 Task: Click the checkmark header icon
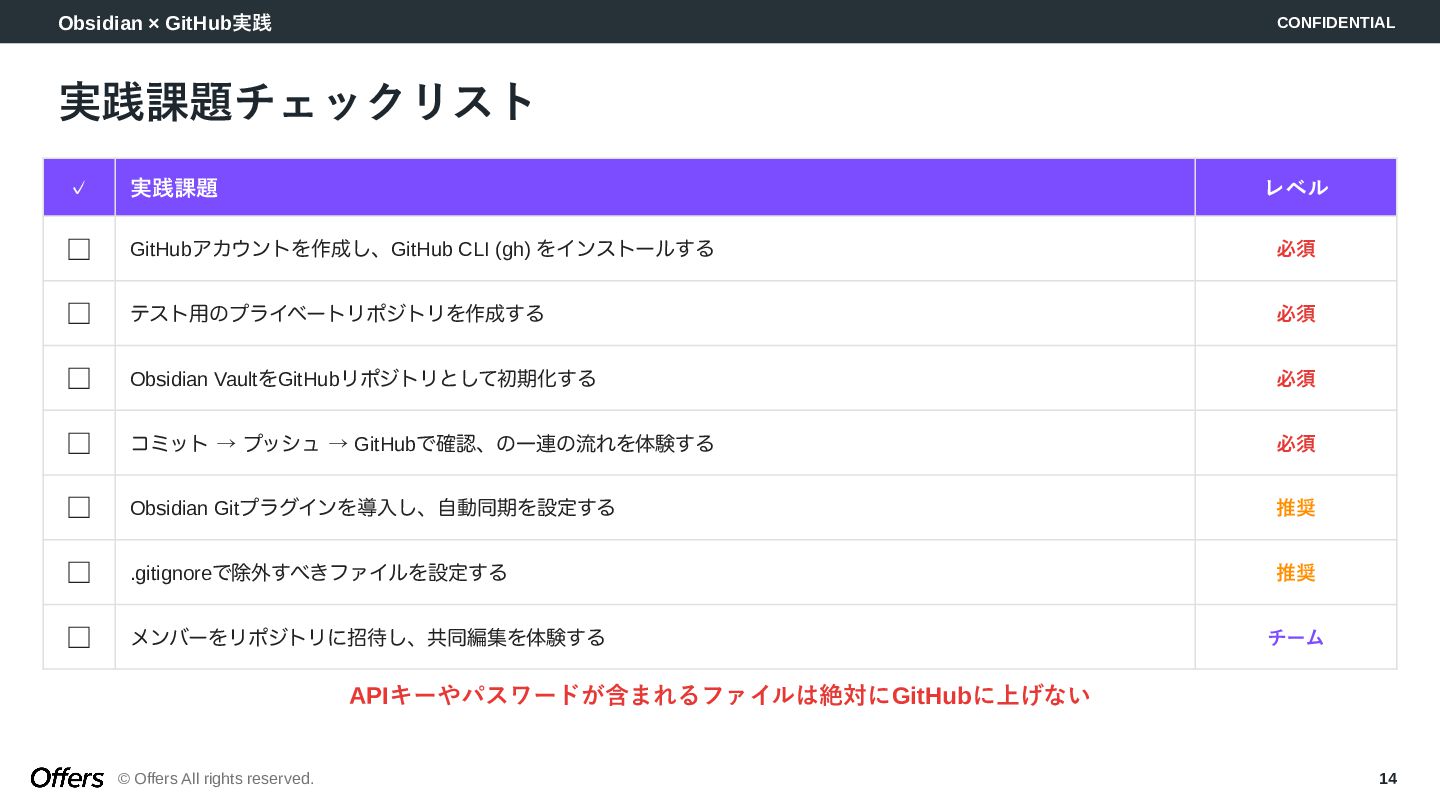click(x=79, y=188)
